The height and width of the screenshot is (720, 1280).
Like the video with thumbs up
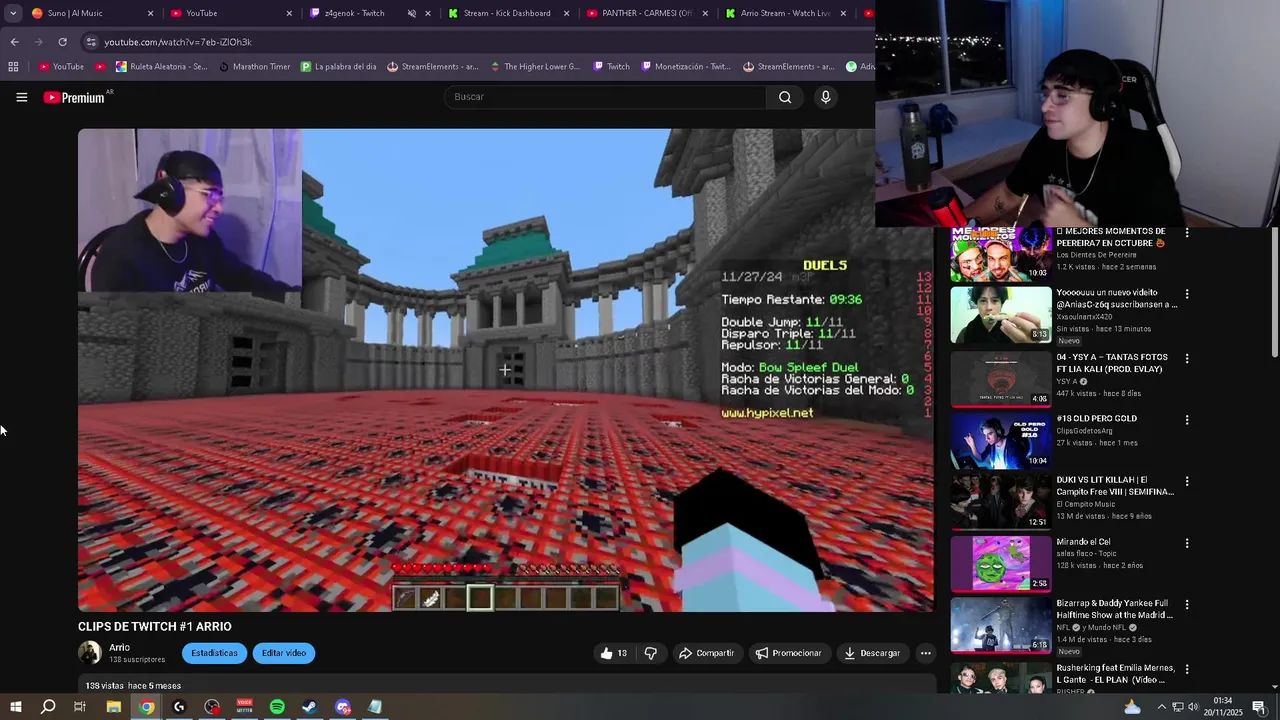tap(613, 653)
